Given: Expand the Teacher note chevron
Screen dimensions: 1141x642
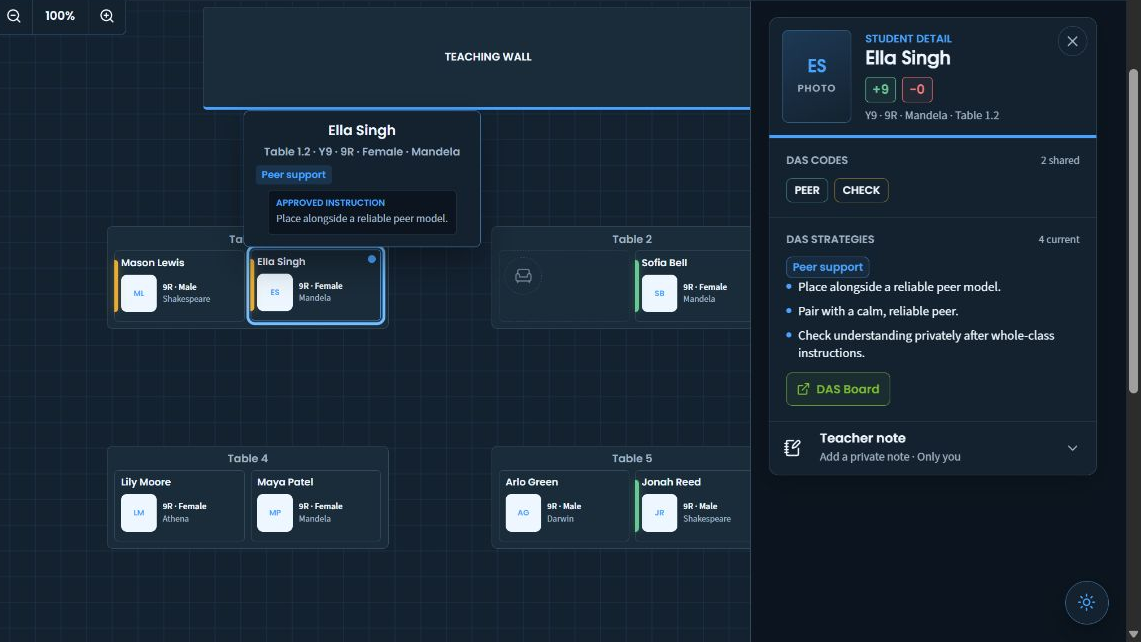Looking at the screenshot, I should pos(1072,448).
